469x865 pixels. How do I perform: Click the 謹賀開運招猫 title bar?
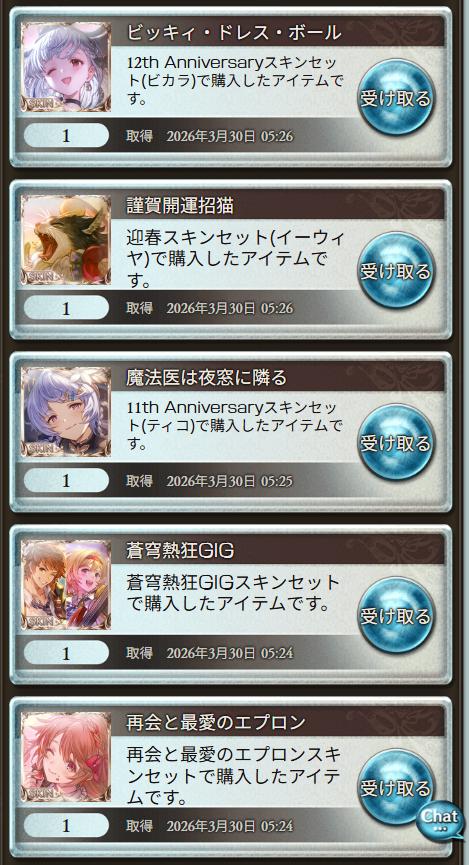click(x=279, y=204)
